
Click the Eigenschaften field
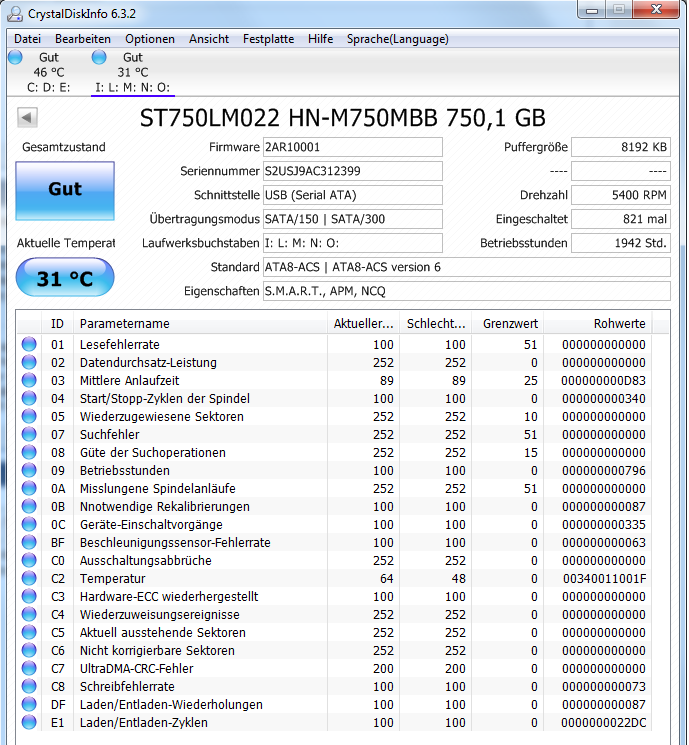coord(467,291)
